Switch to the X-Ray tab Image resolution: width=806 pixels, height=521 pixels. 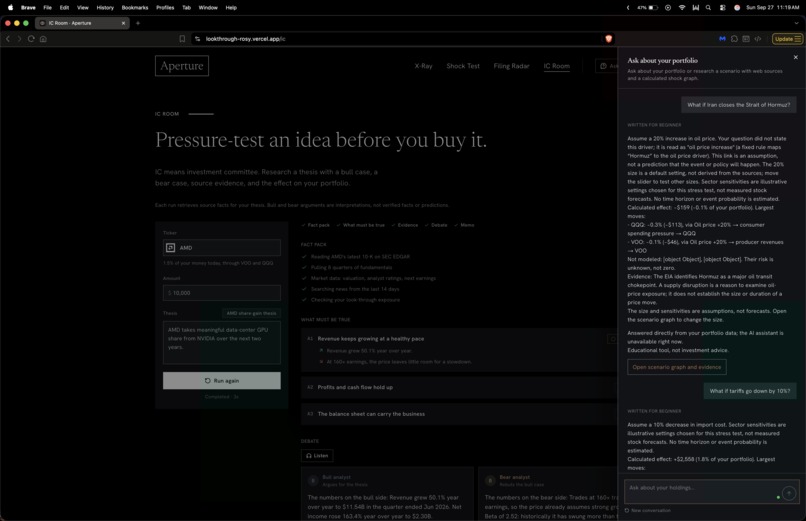(x=423, y=66)
